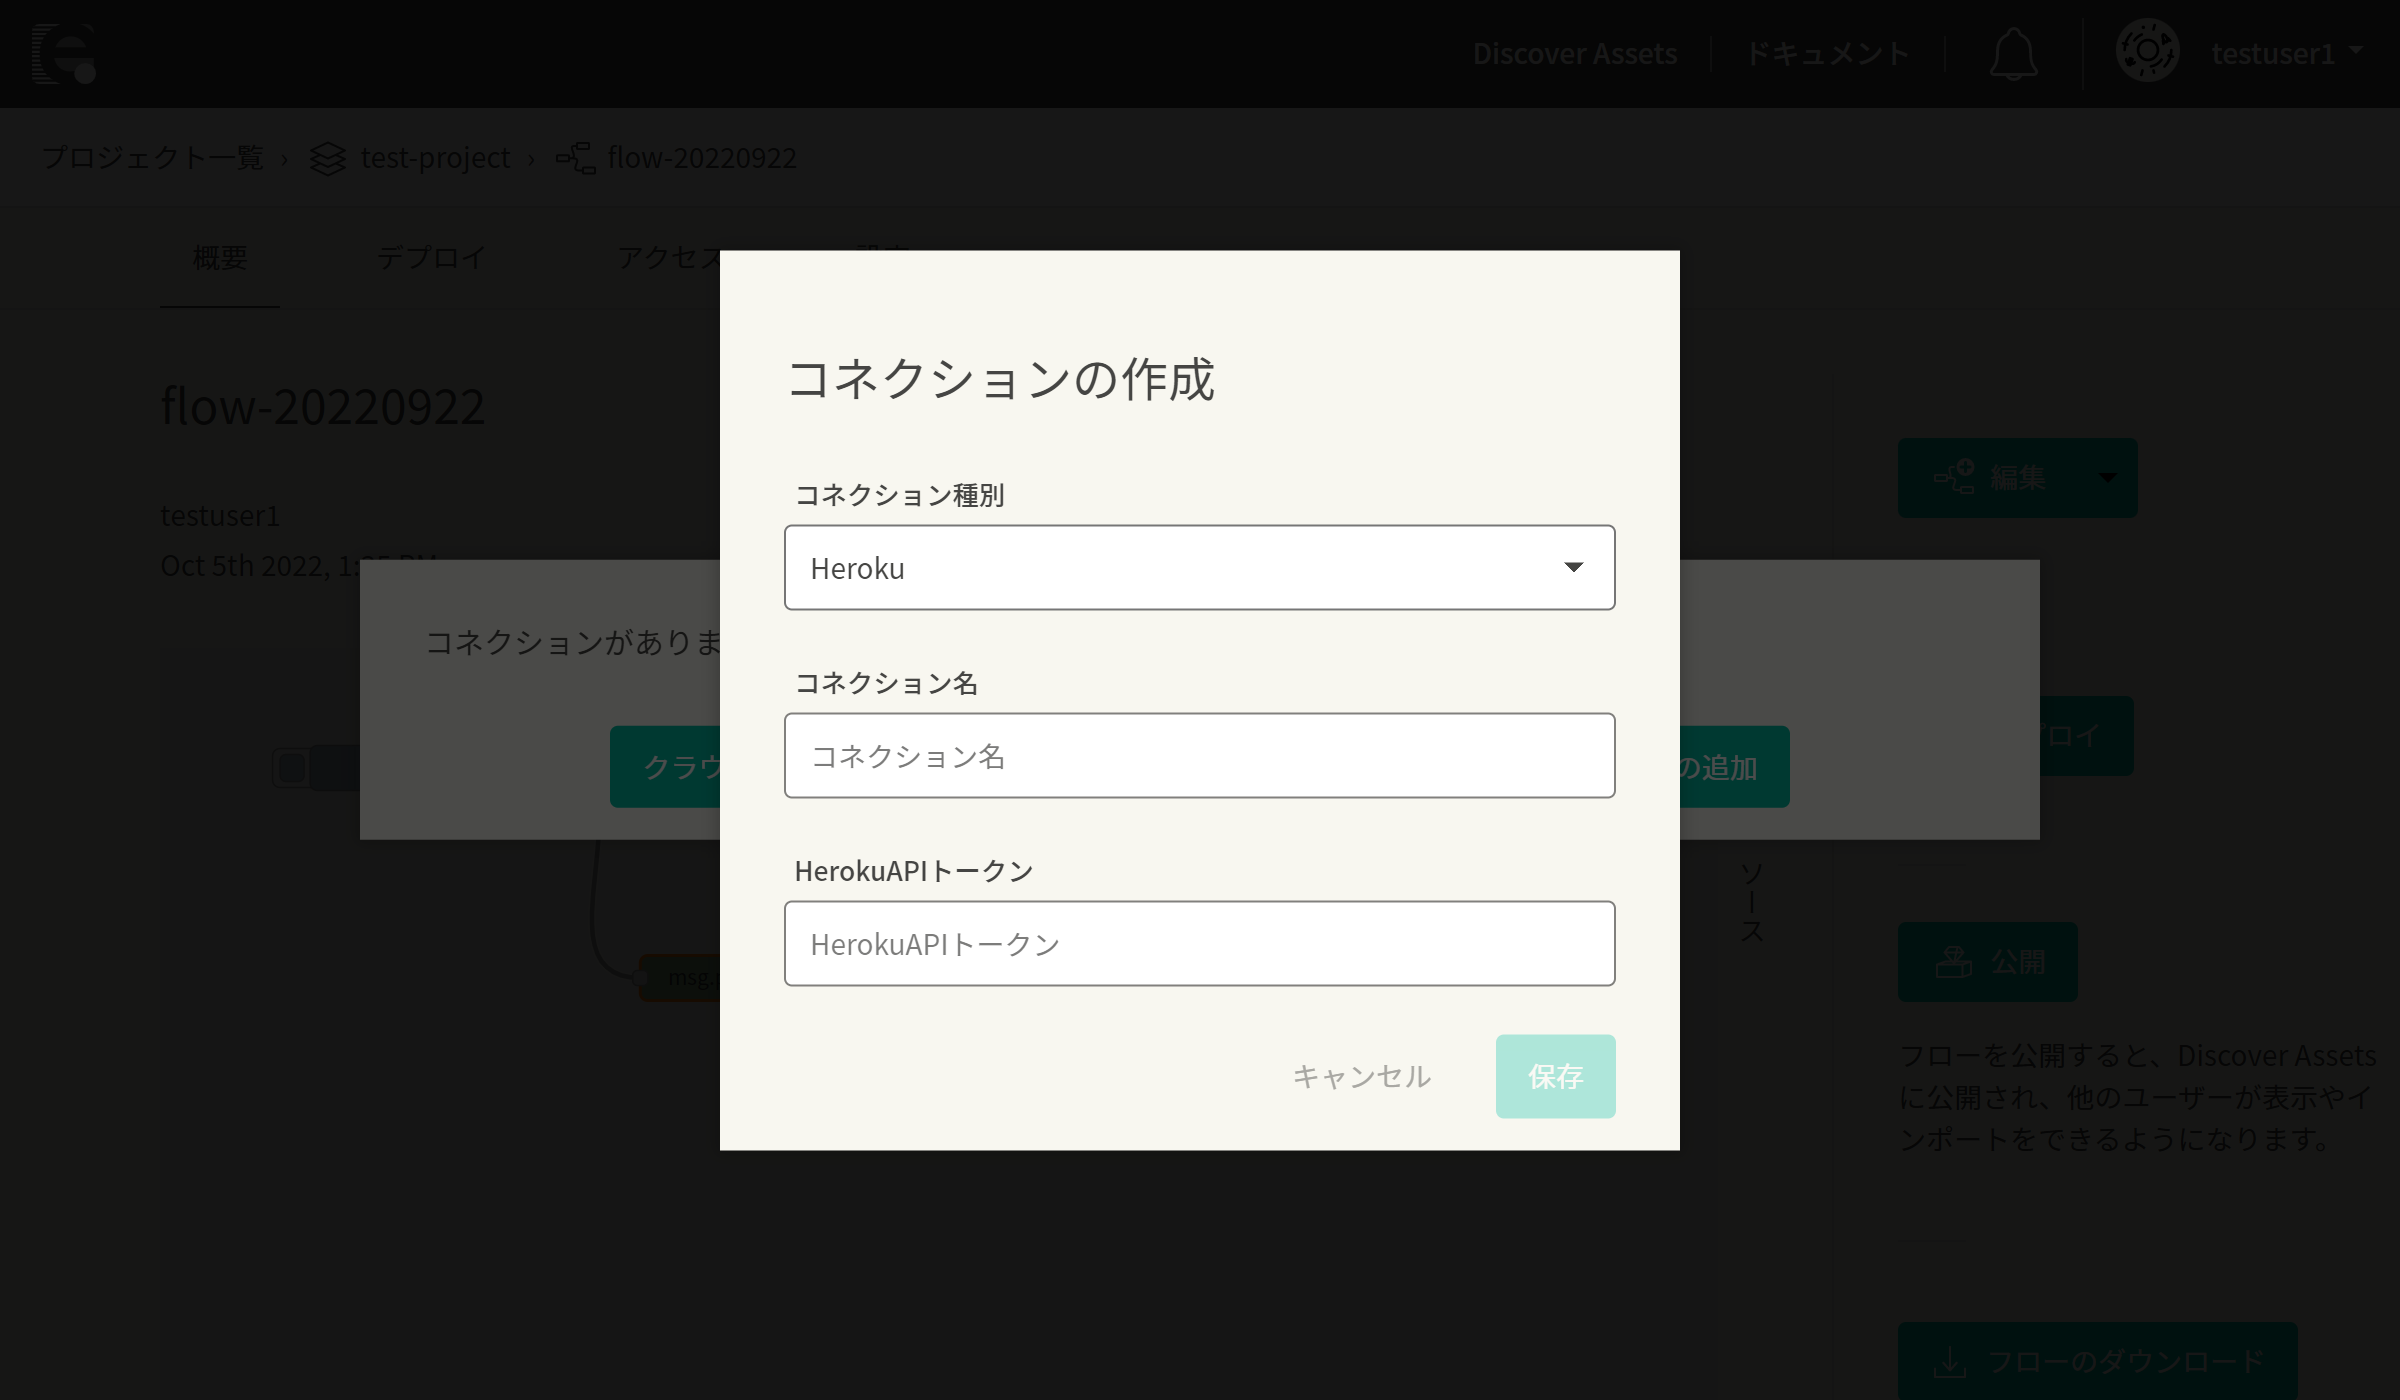Viewport: 2400px width, 1400px height.
Task: Click the 保存 button in the dialog
Action: pos(1555,1076)
